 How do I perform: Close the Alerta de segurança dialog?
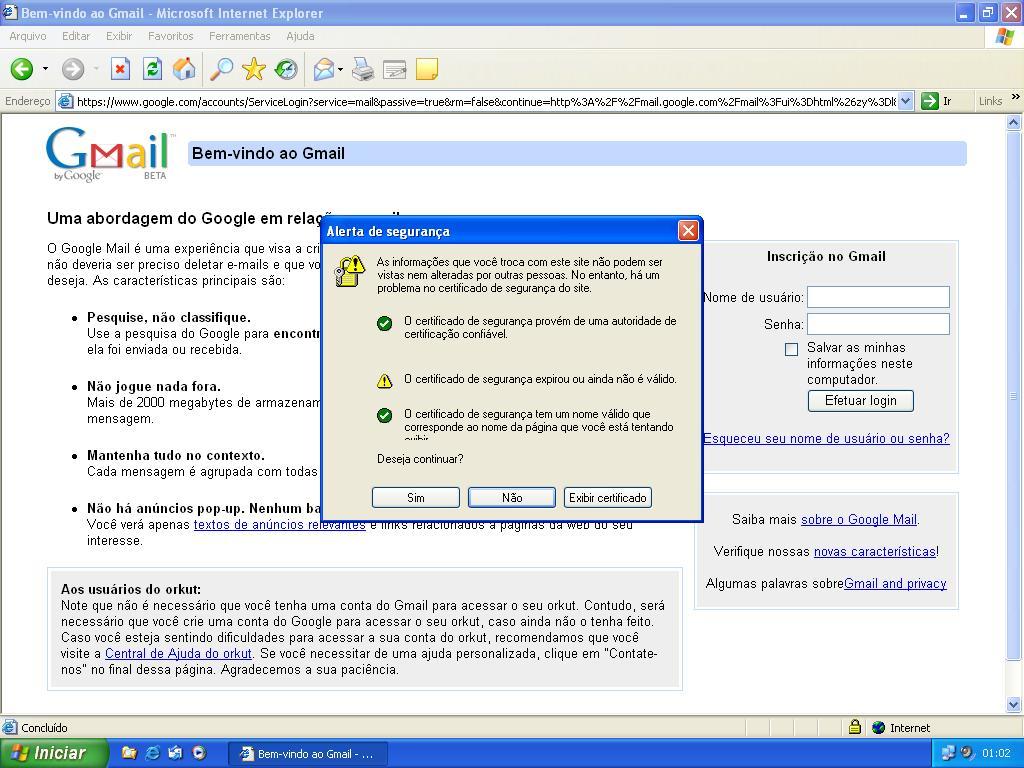point(688,231)
